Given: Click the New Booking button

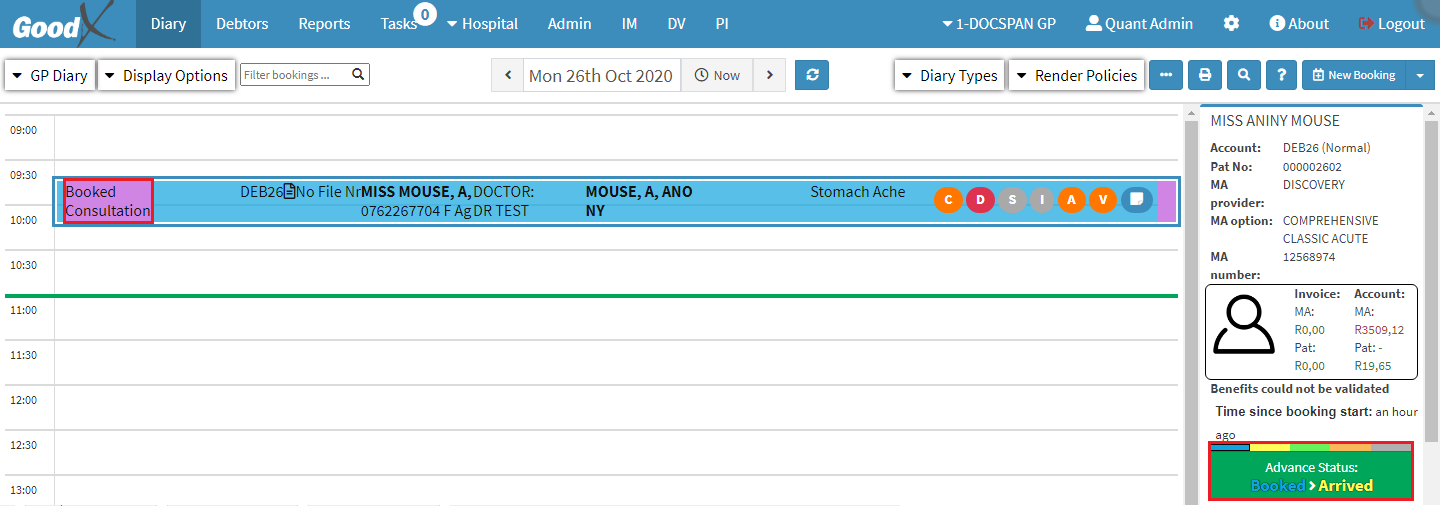Looking at the screenshot, I should click(x=1353, y=75).
